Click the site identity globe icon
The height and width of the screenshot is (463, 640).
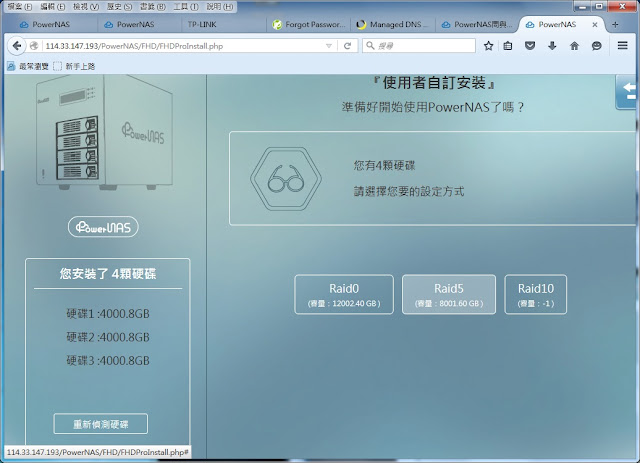click(34, 46)
